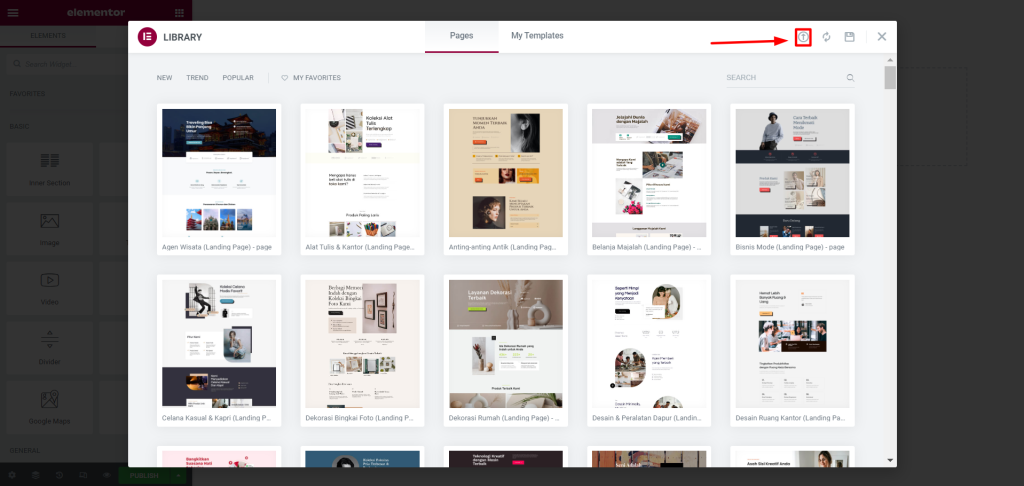Click the import template upload icon
1024x486 pixels.
[803, 37]
